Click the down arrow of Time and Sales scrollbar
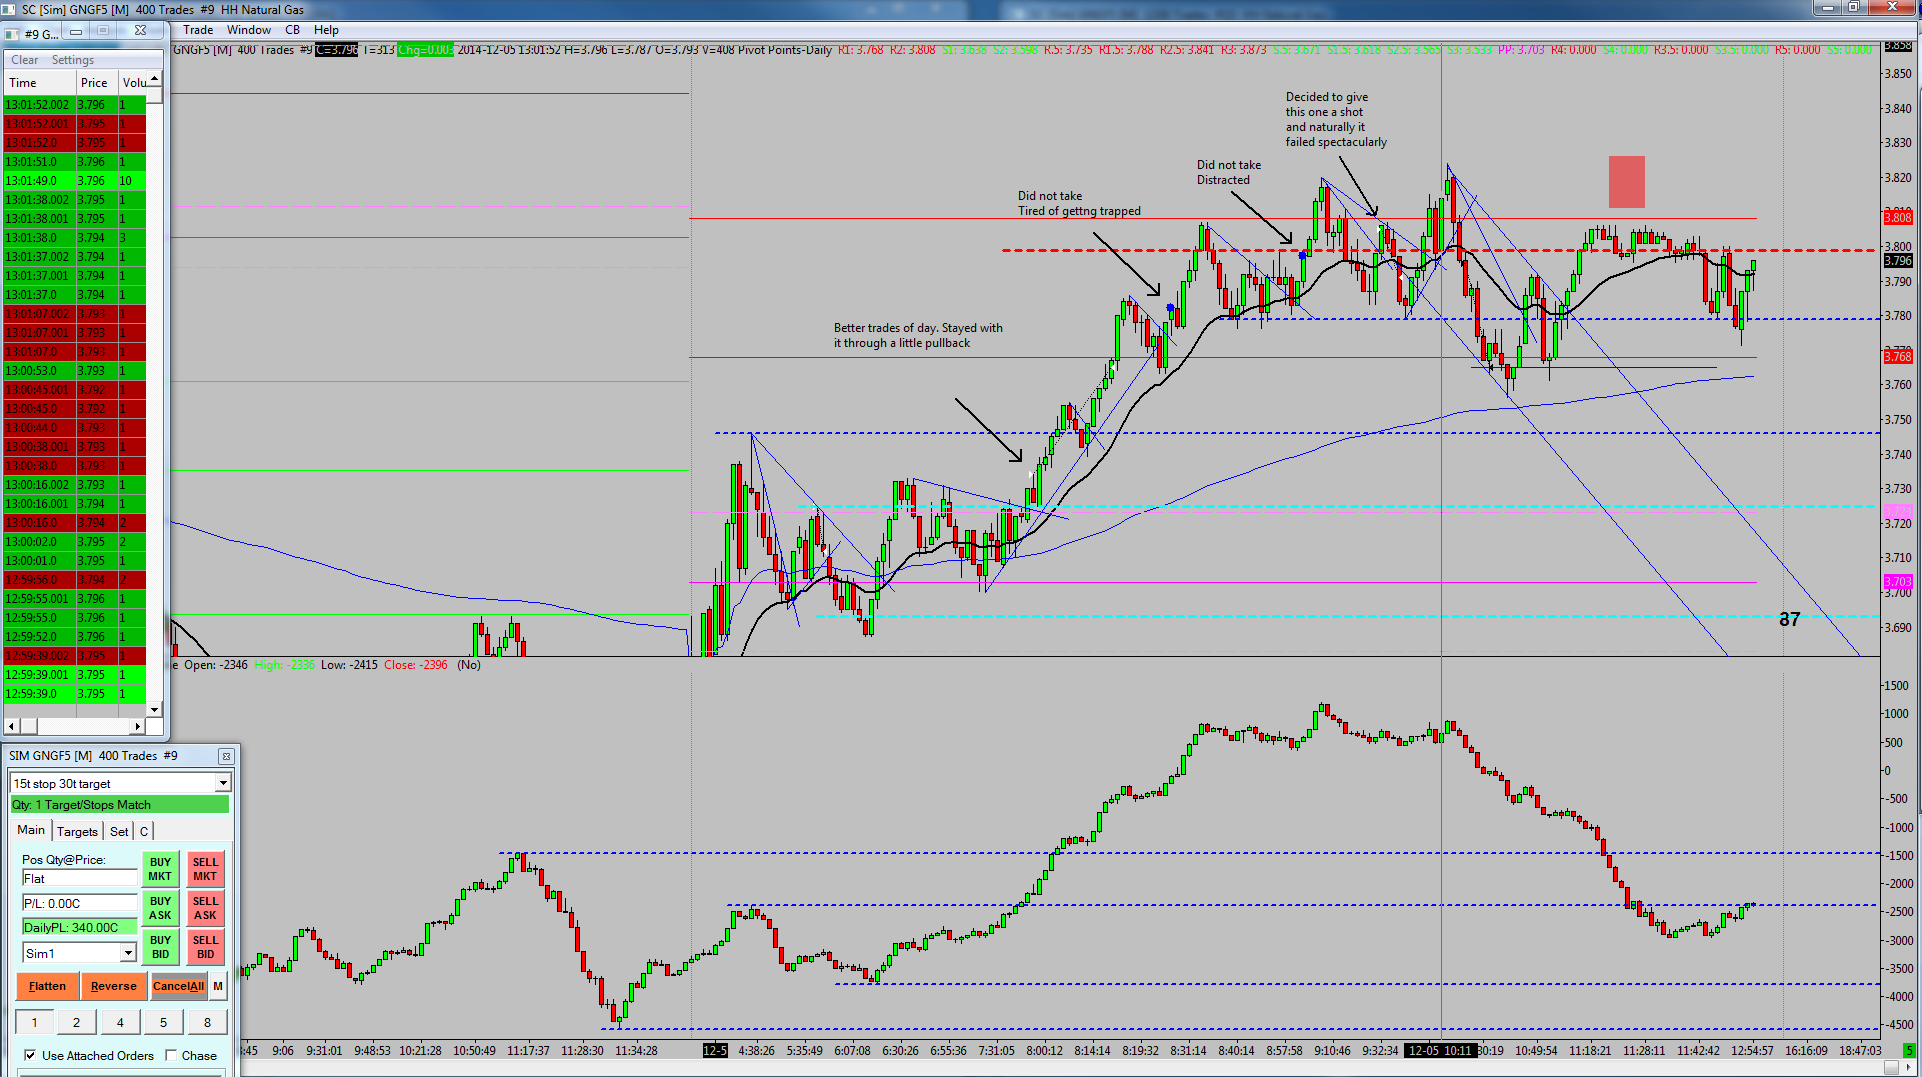 154,710
